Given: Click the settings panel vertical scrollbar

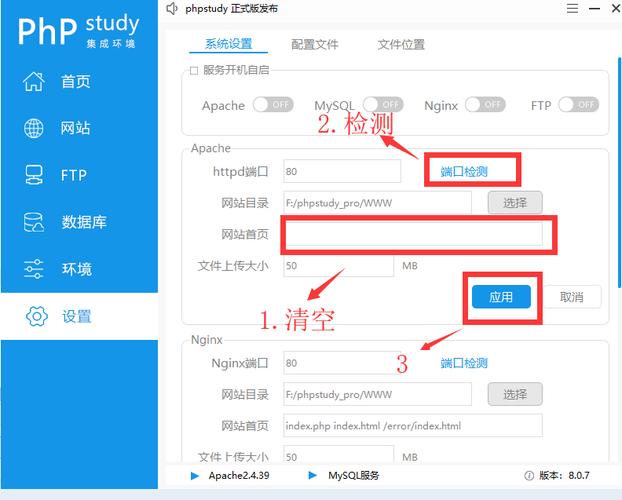Looking at the screenshot, I should (619, 173).
